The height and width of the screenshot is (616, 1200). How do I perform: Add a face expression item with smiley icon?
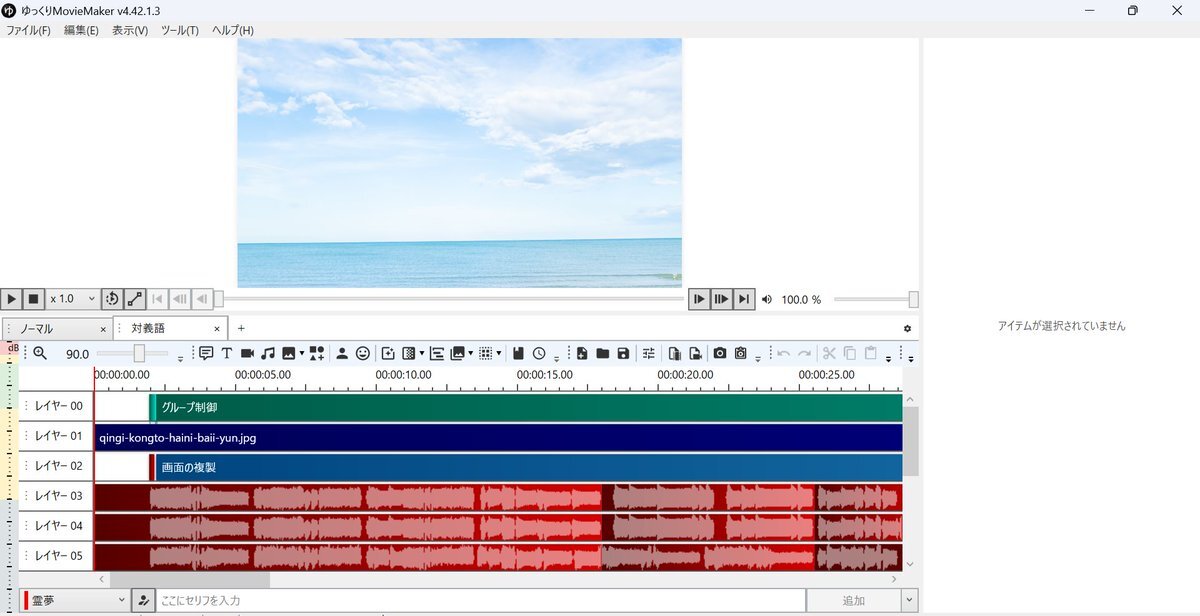pyautogui.click(x=363, y=353)
